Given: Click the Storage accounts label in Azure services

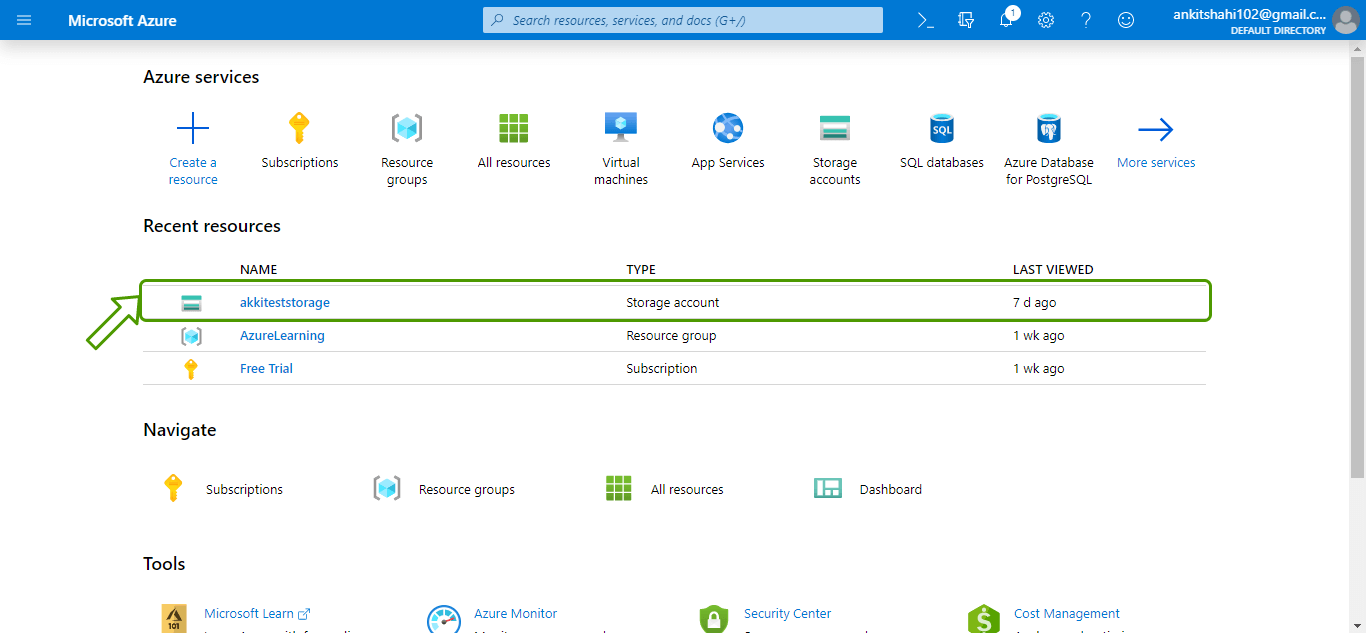Looking at the screenshot, I should tap(835, 171).
